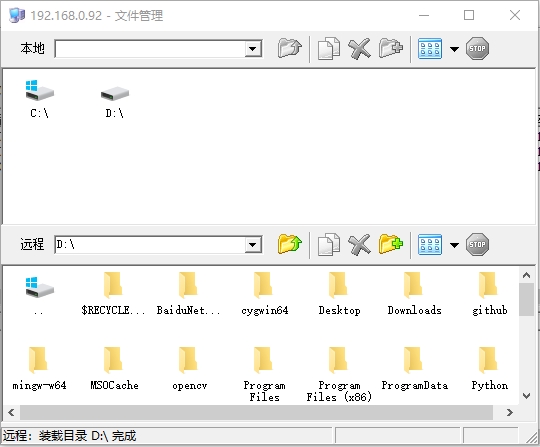Click the remote list scroll-down arrow
This screenshot has height=447, width=540.
tap(526, 396)
